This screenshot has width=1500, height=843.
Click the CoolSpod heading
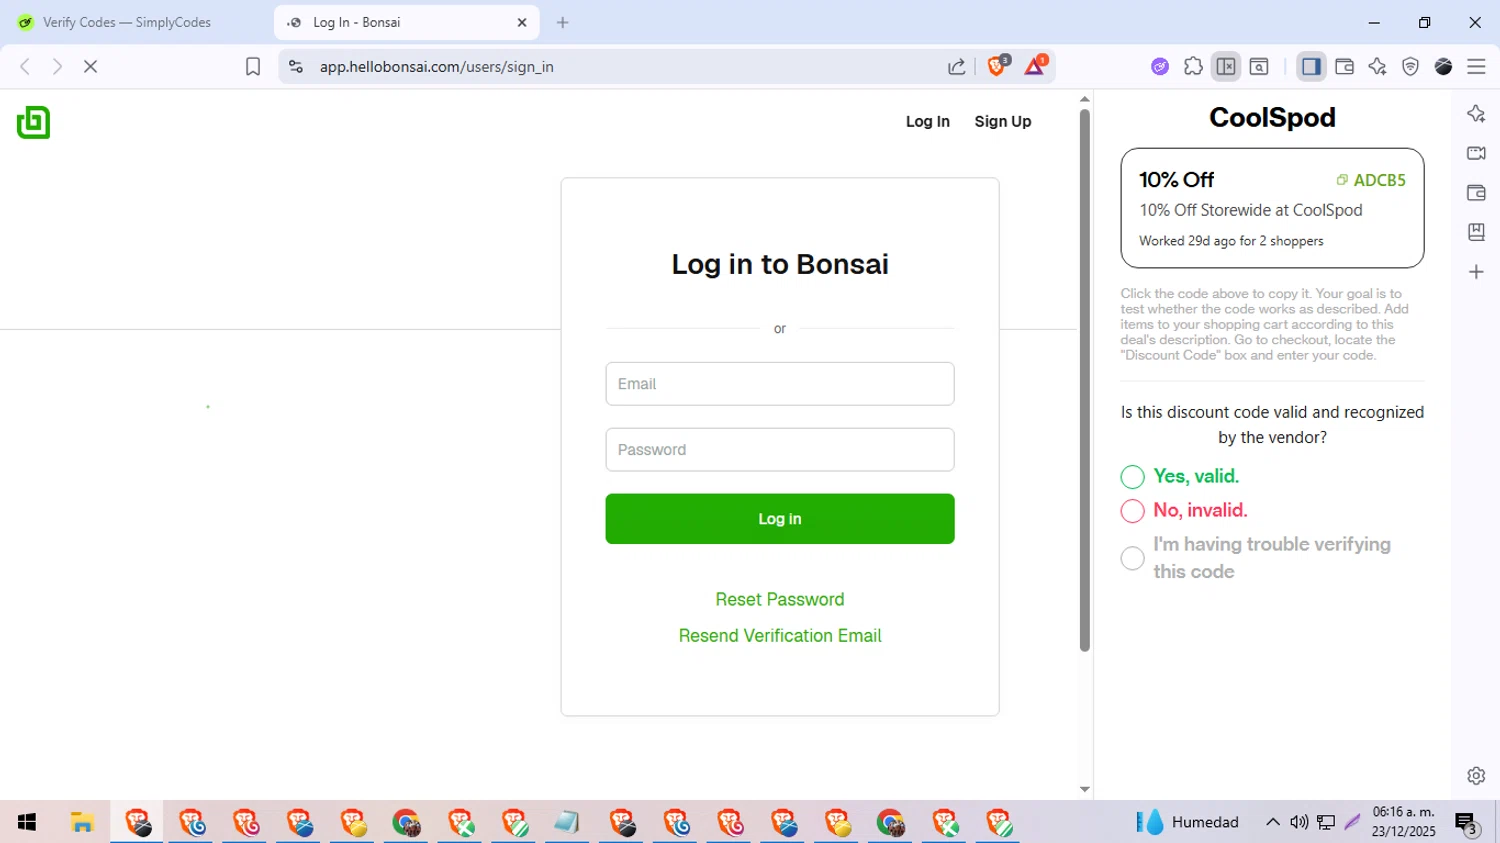(1272, 118)
